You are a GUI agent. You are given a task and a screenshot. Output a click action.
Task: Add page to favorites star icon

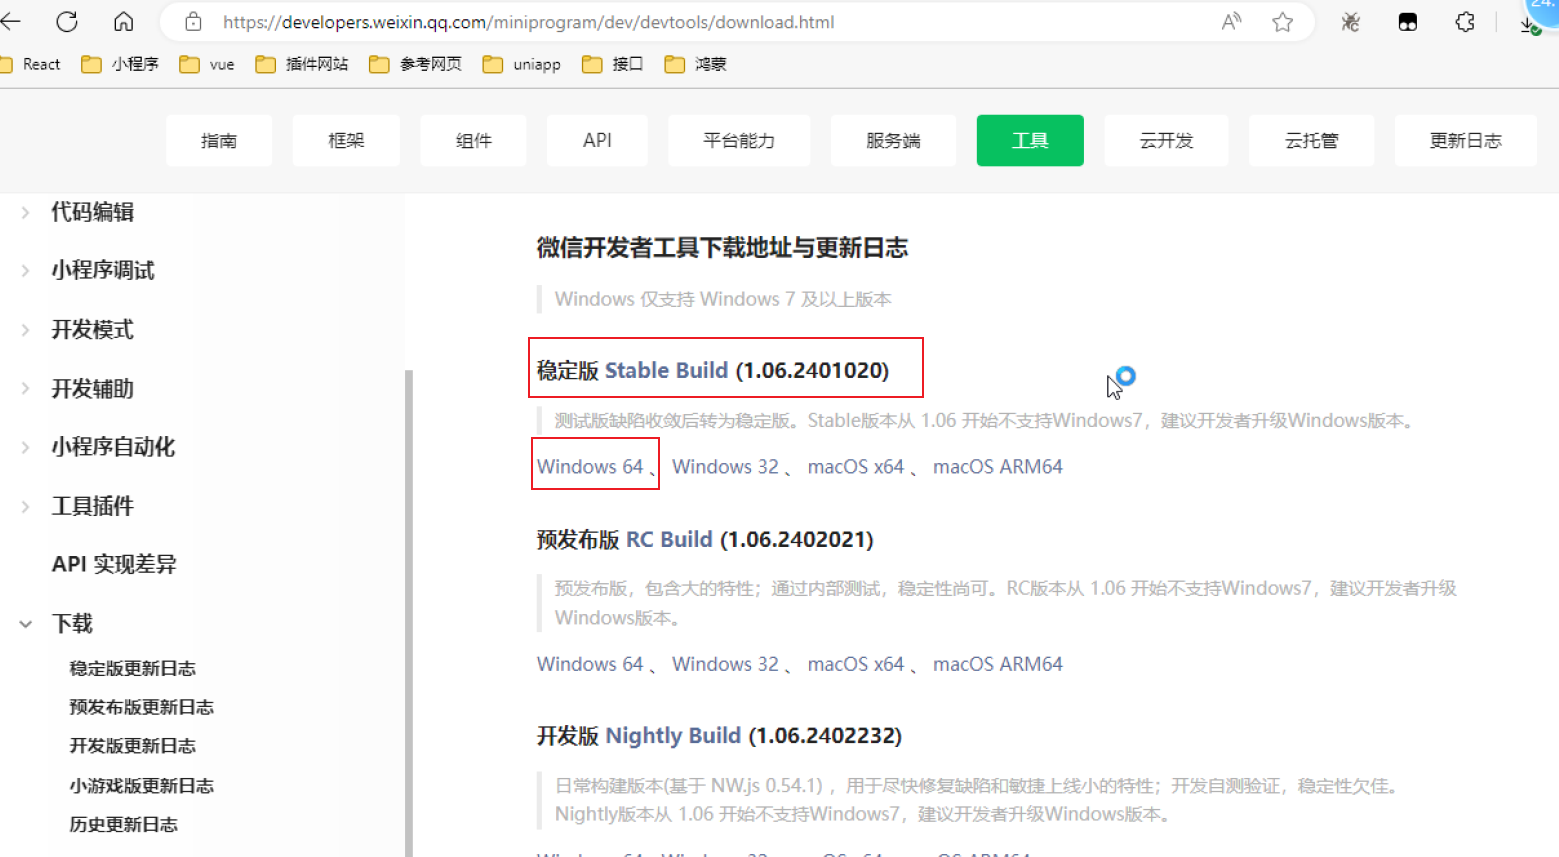[1283, 22]
